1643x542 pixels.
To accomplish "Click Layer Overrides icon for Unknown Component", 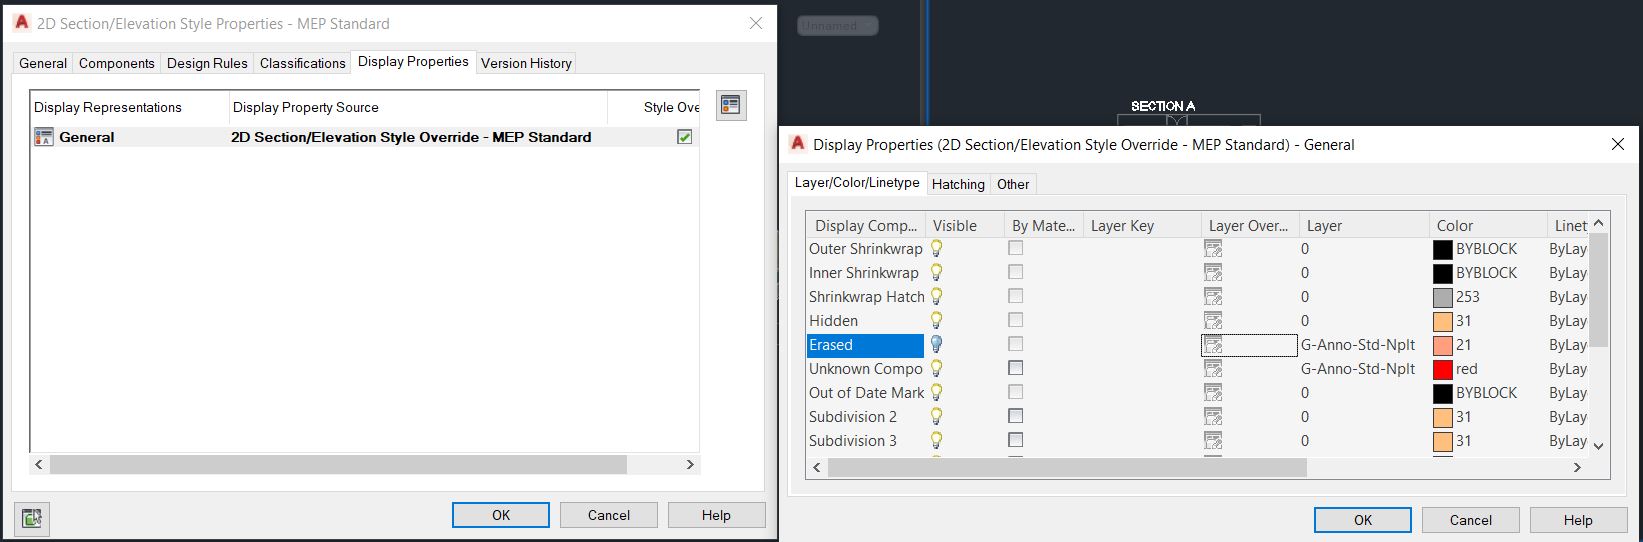I will point(1213,369).
